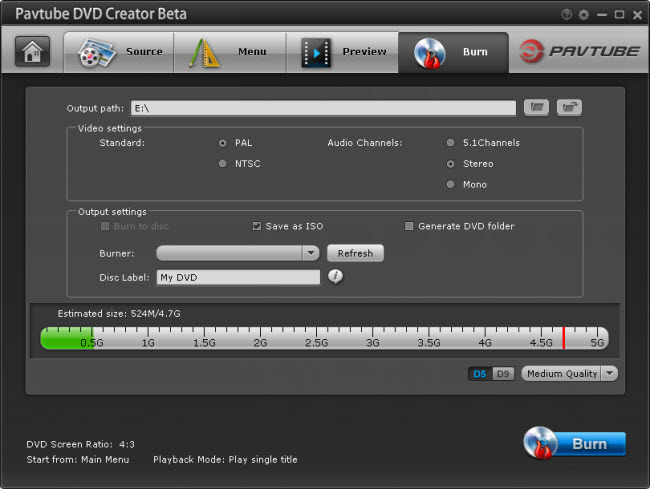
Task: Click the red capacity limit marker
Action: [564, 338]
